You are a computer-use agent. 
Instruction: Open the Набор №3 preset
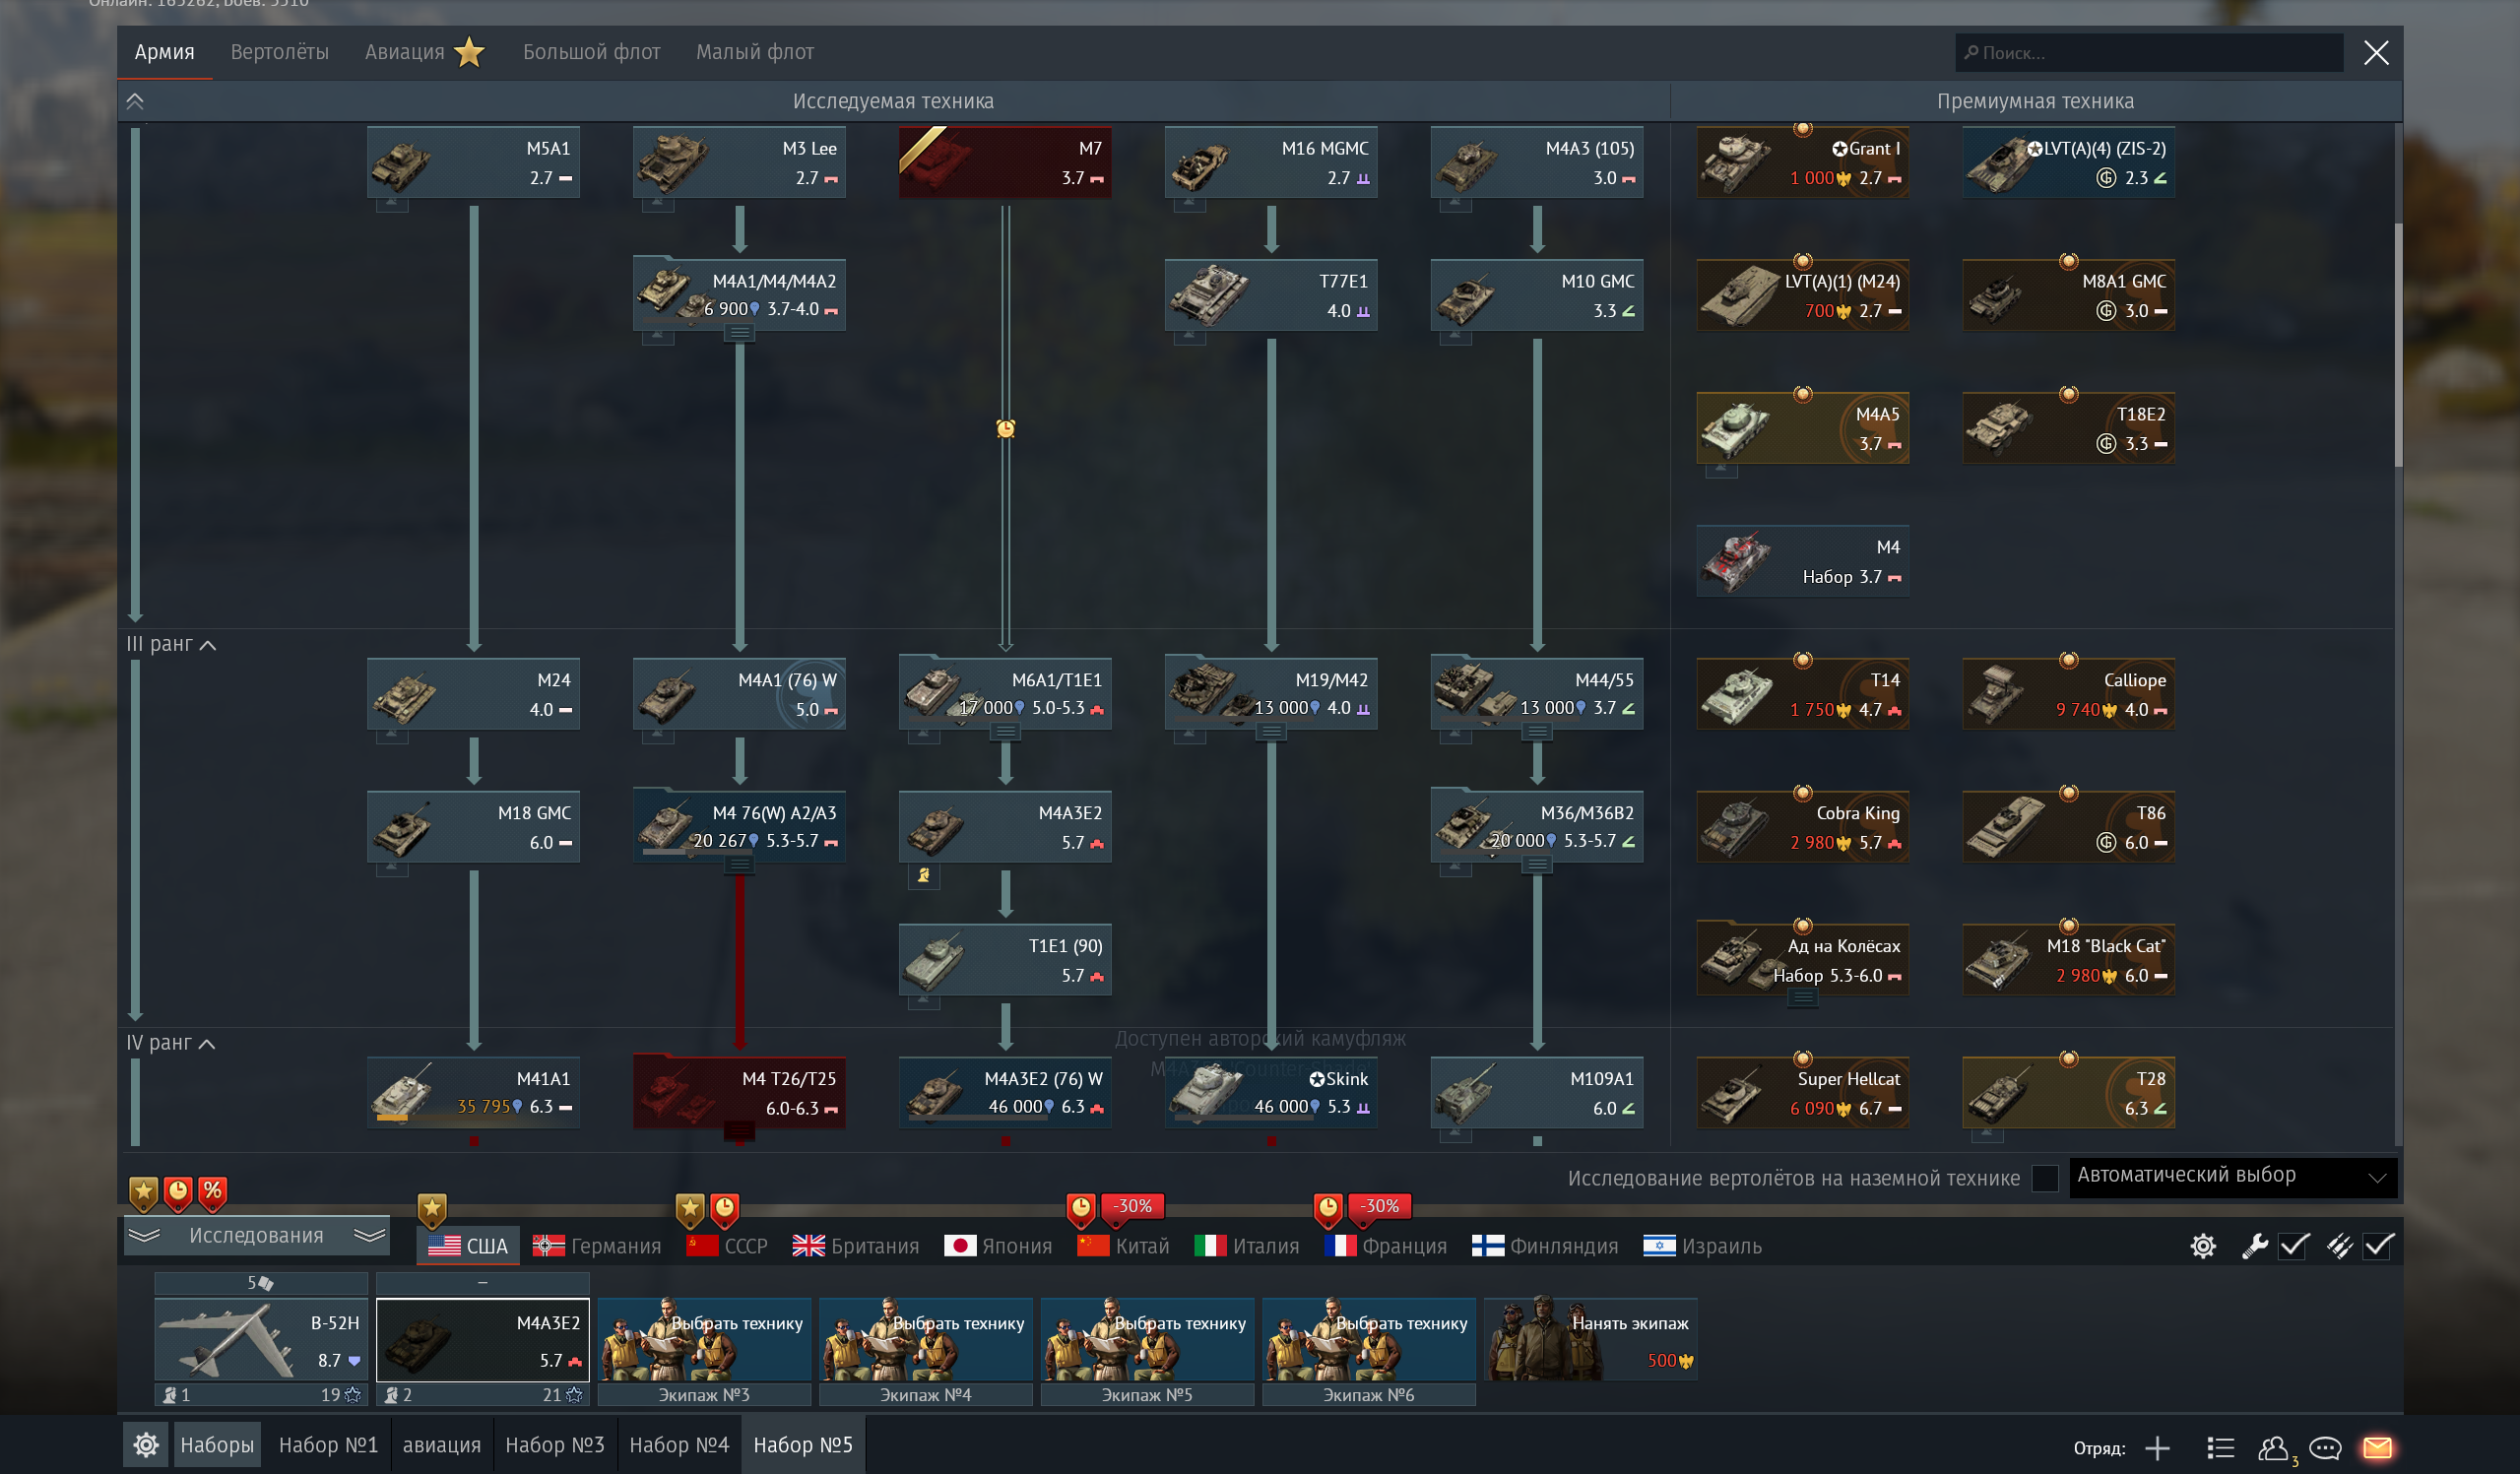pyautogui.click(x=555, y=1444)
